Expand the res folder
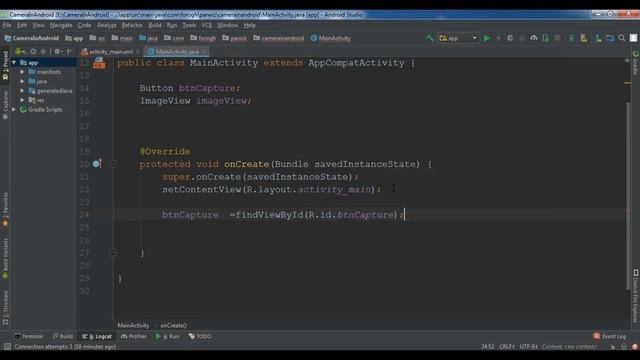The width and height of the screenshot is (640, 360). 22,100
